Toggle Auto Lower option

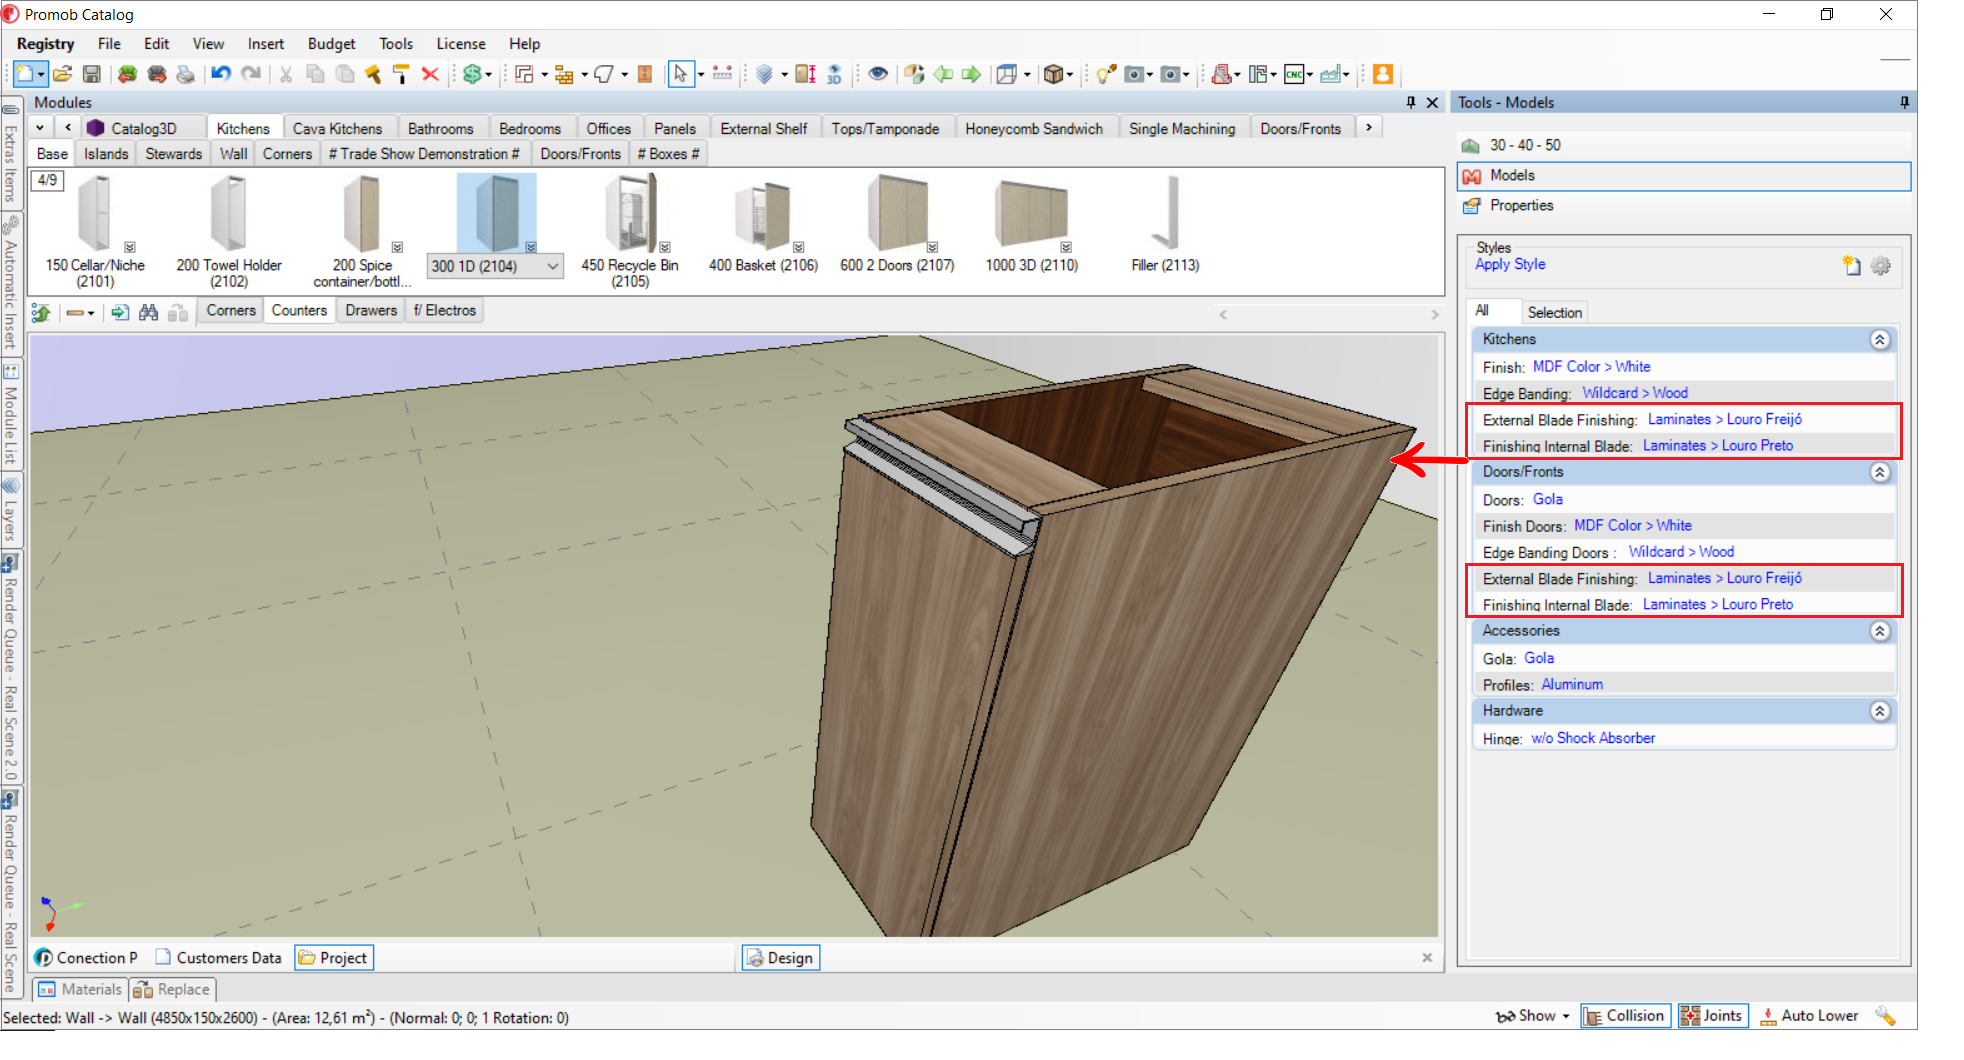tap(1809, 1016)
